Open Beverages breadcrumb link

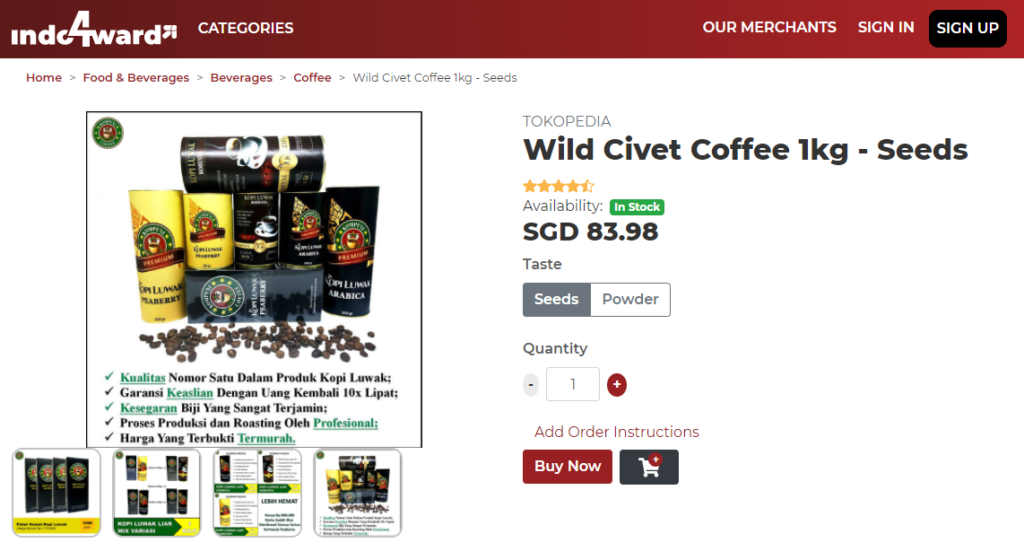pos(241,78)
